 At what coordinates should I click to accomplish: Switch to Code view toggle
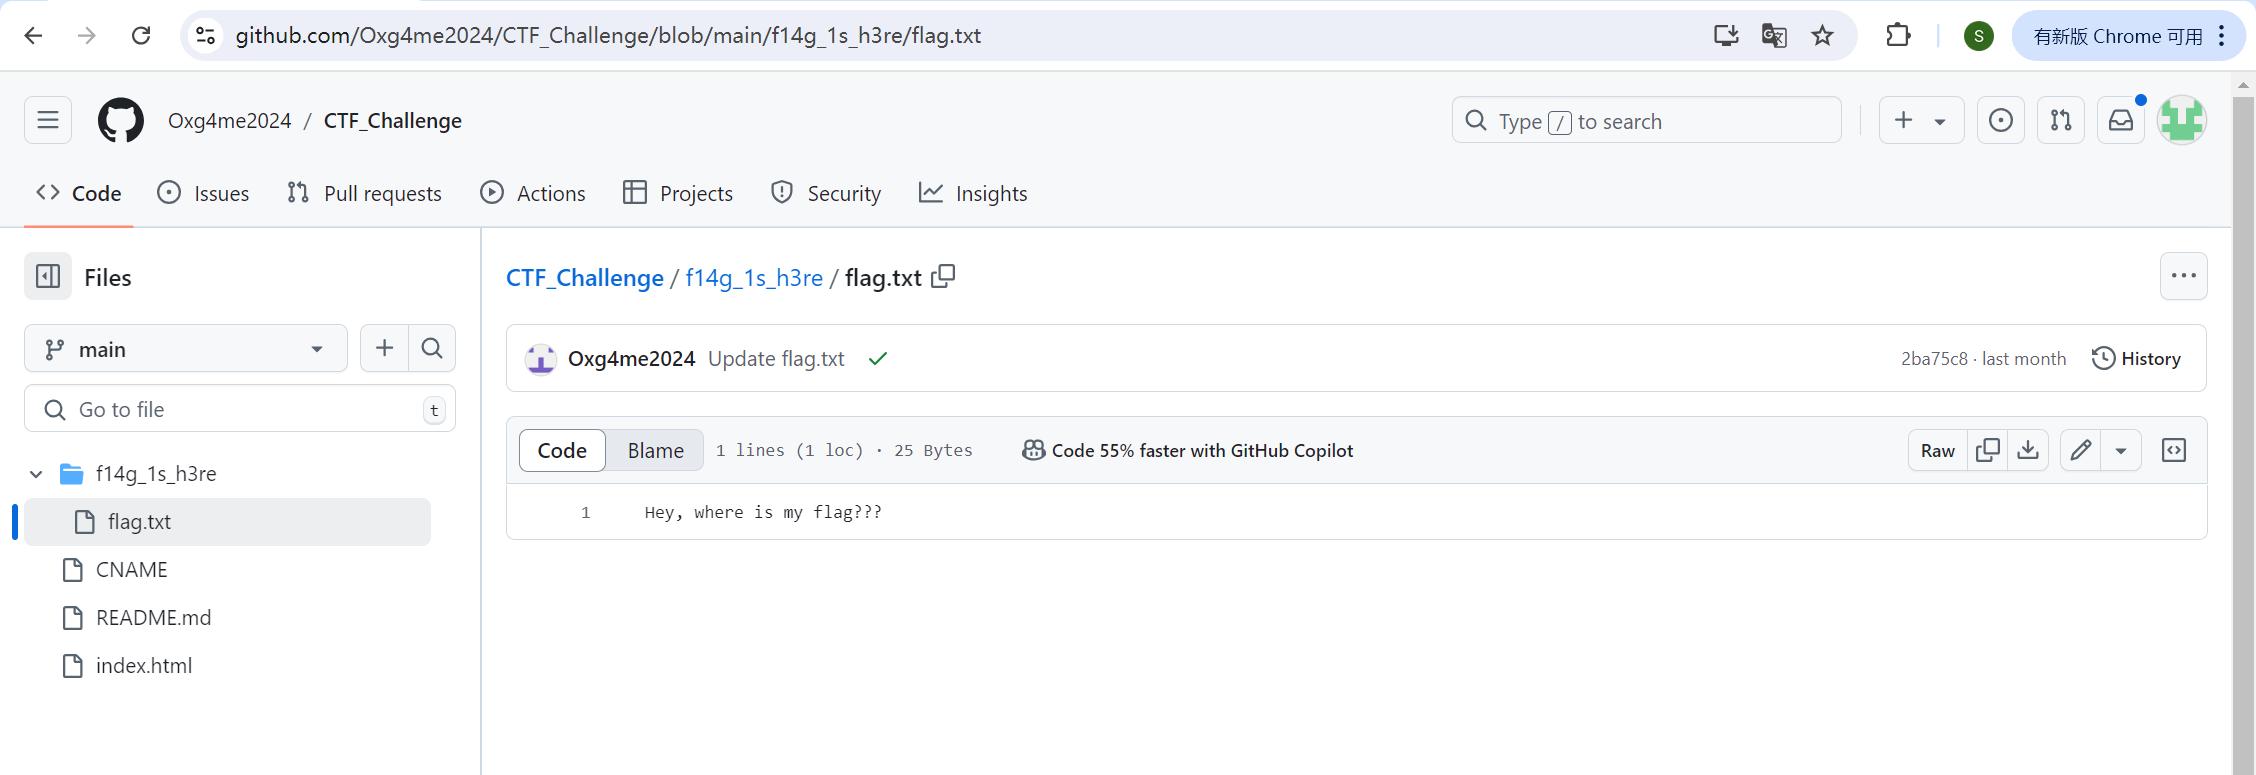tap(562, 451)
